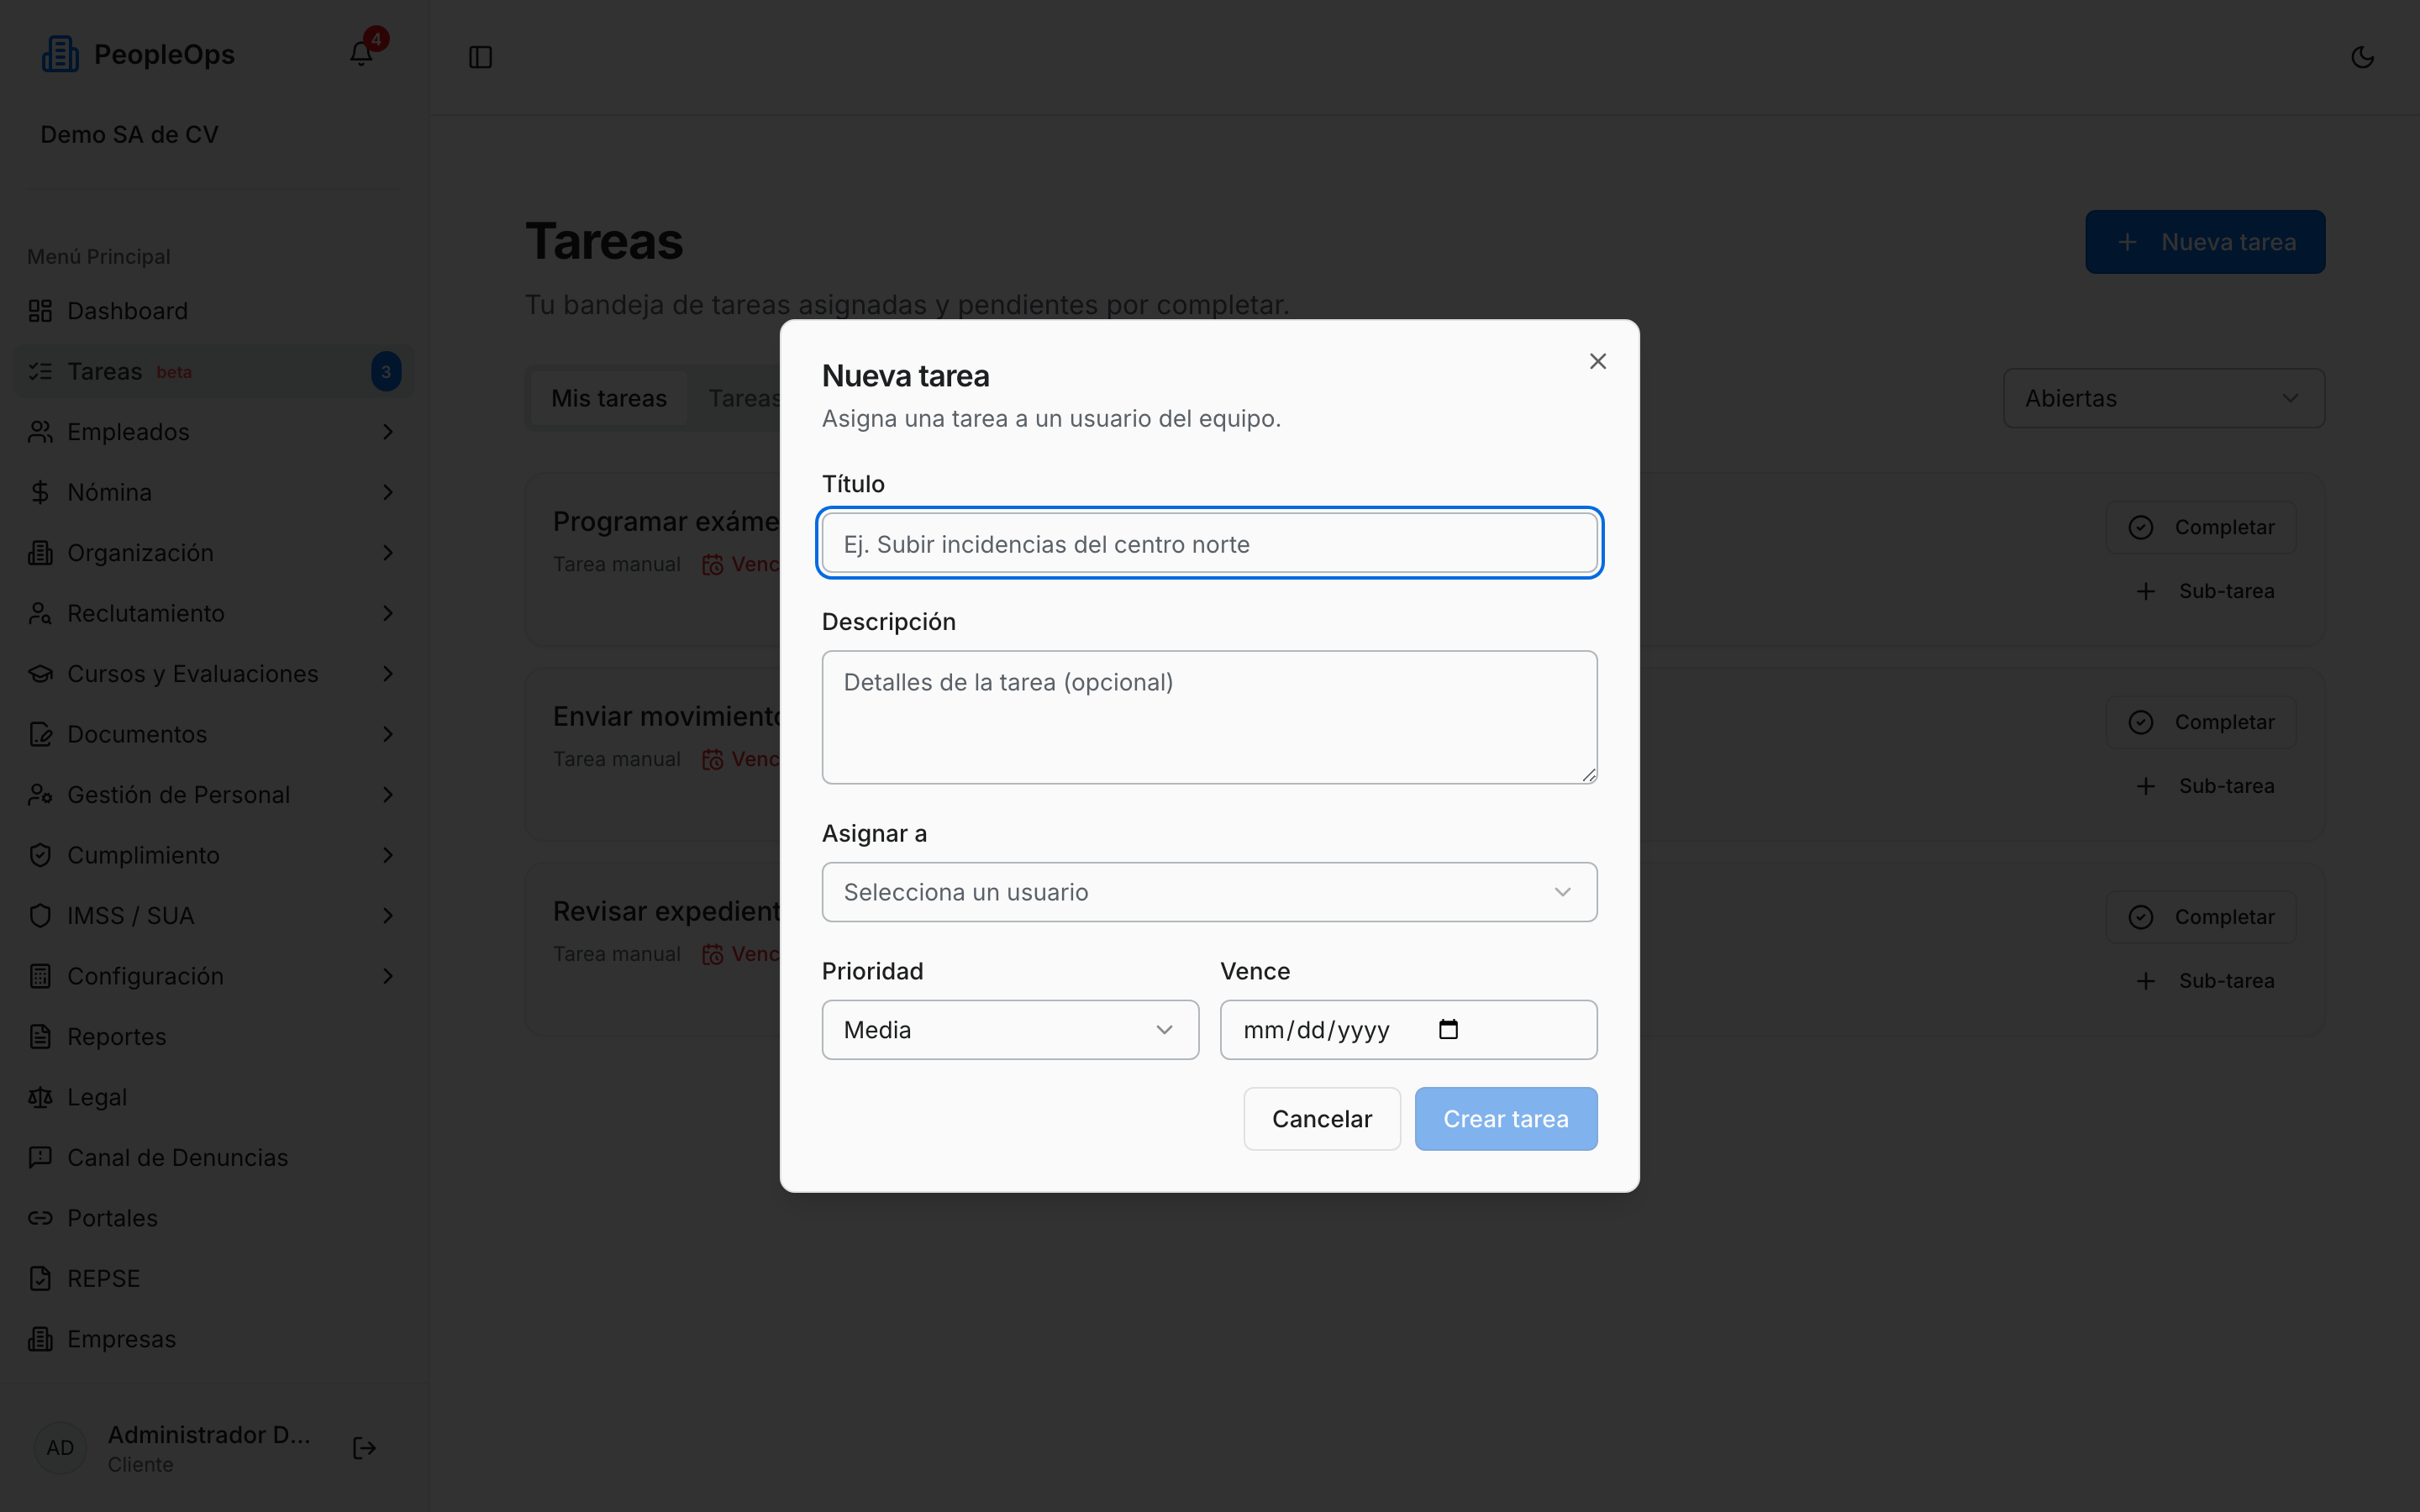Click the Cumplimiento shield-check icon
This screenshot has width=2420, height=1512.
click(40, 855)
